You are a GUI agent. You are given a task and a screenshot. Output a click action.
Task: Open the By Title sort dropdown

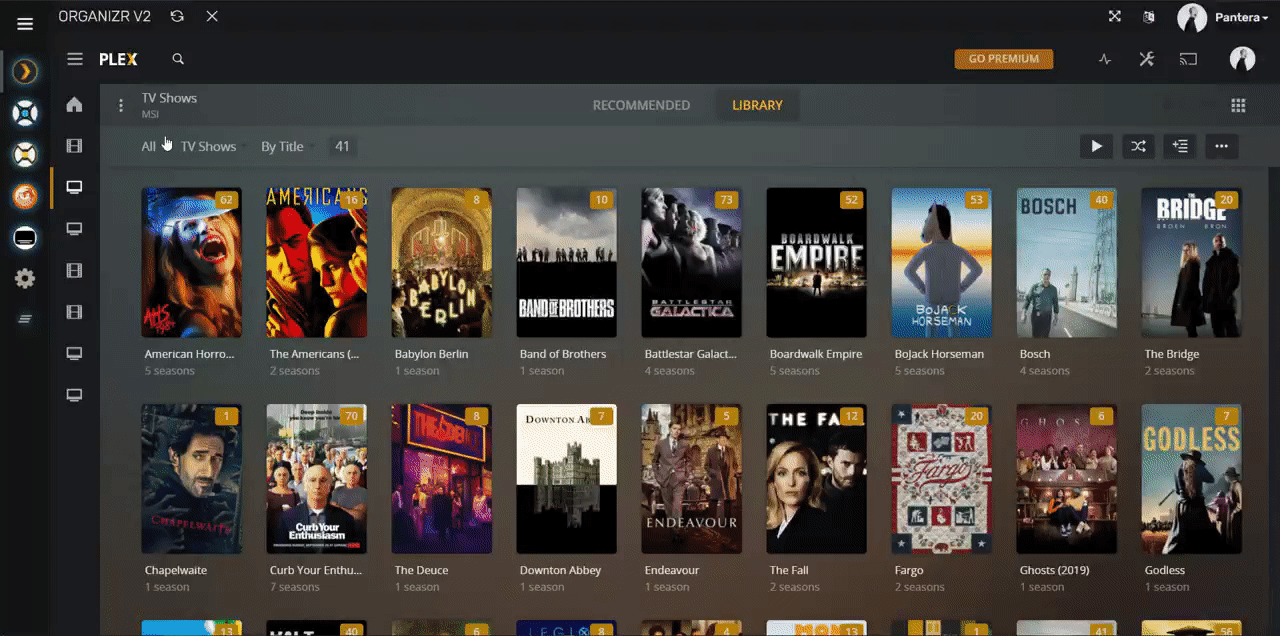[x=286, y=146]
